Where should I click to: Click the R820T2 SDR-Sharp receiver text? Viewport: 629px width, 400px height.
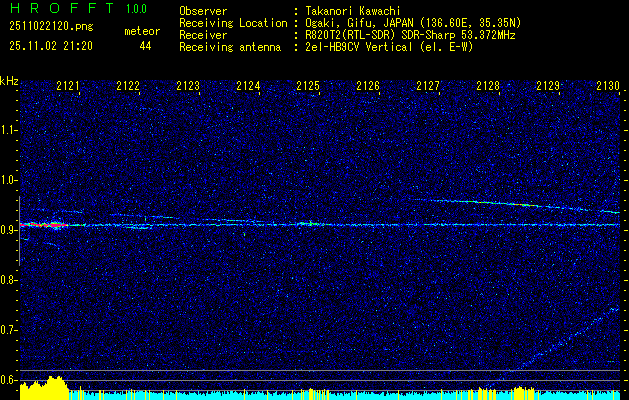(x=406, y=34)
